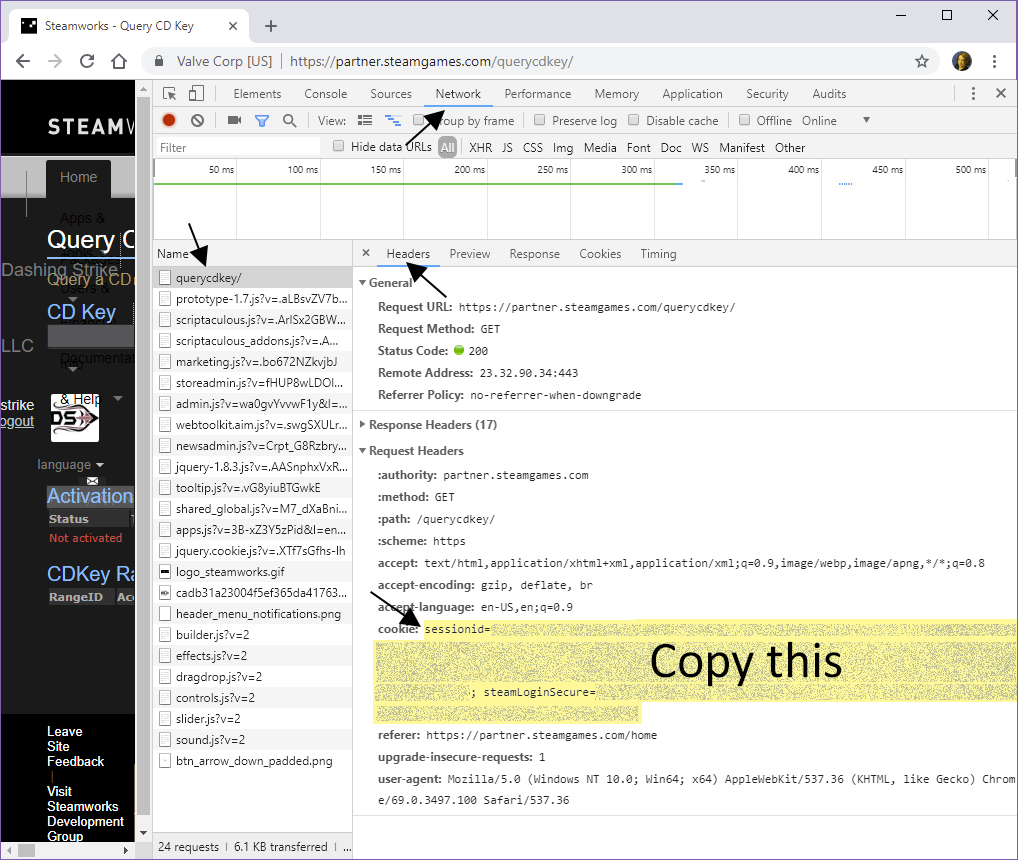Select the header_menu_notifications.png request

253,614
